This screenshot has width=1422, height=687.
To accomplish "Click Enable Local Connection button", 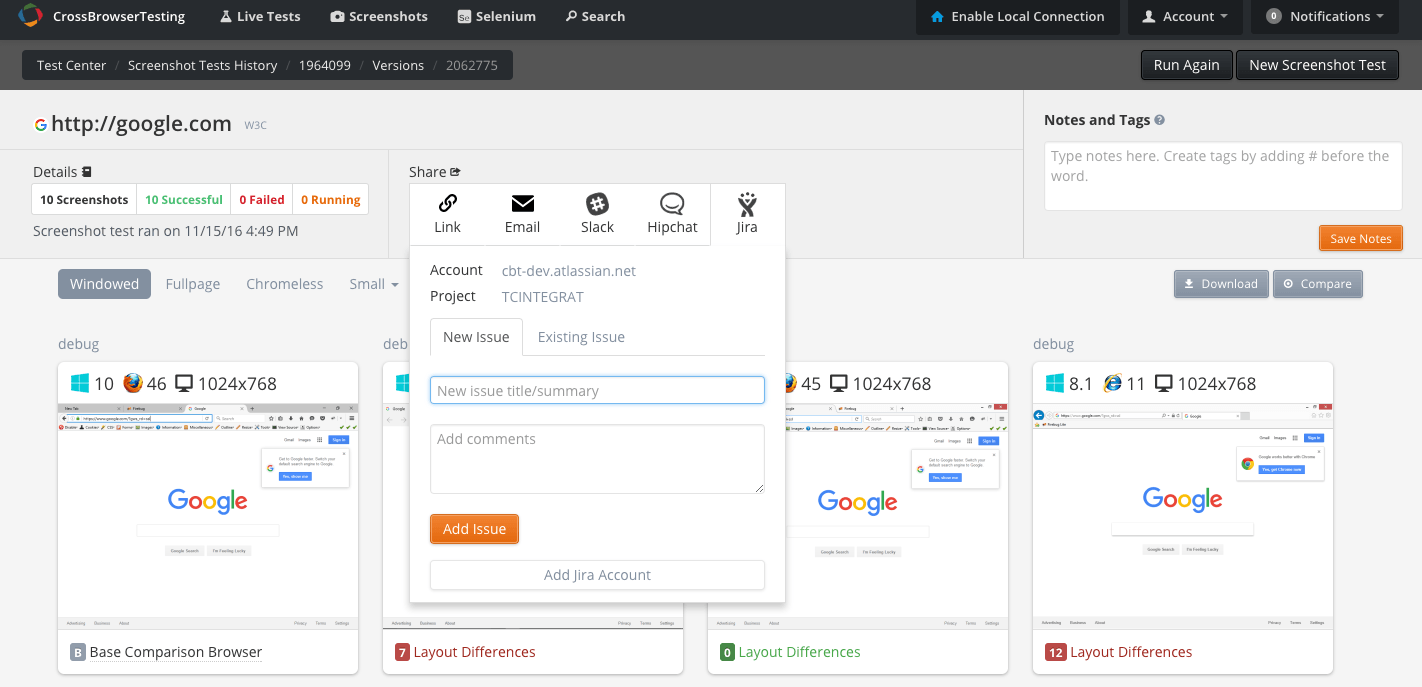I will (x=1017, y=16).
